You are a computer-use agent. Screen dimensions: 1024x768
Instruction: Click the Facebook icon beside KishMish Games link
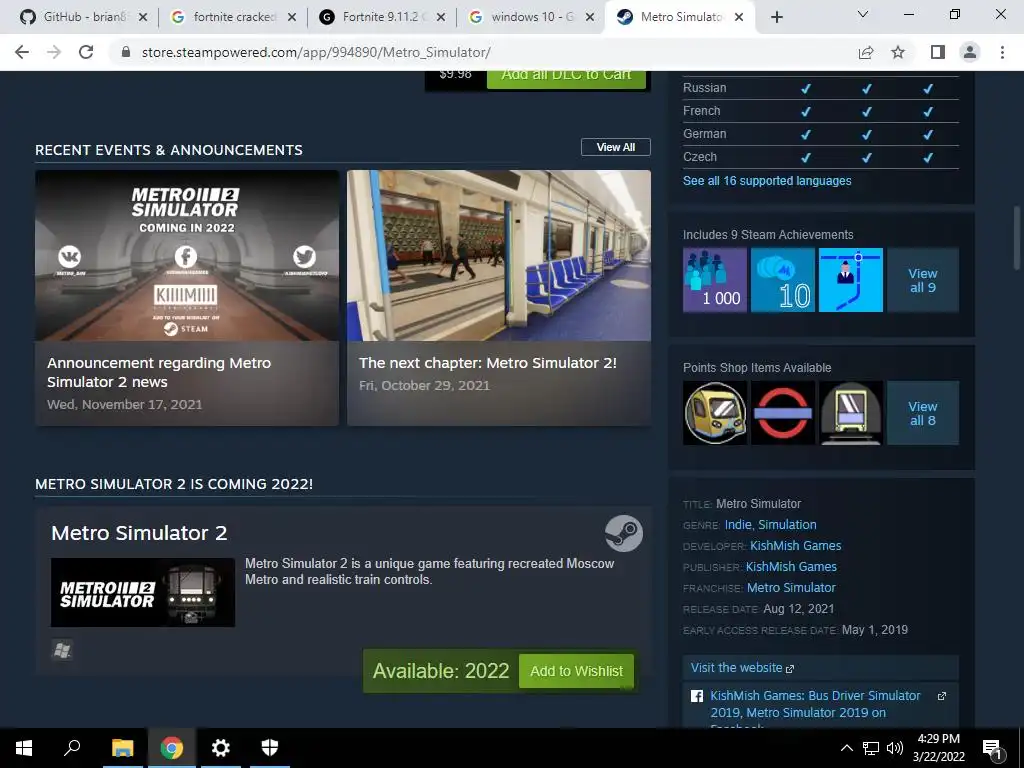(697, 696)
